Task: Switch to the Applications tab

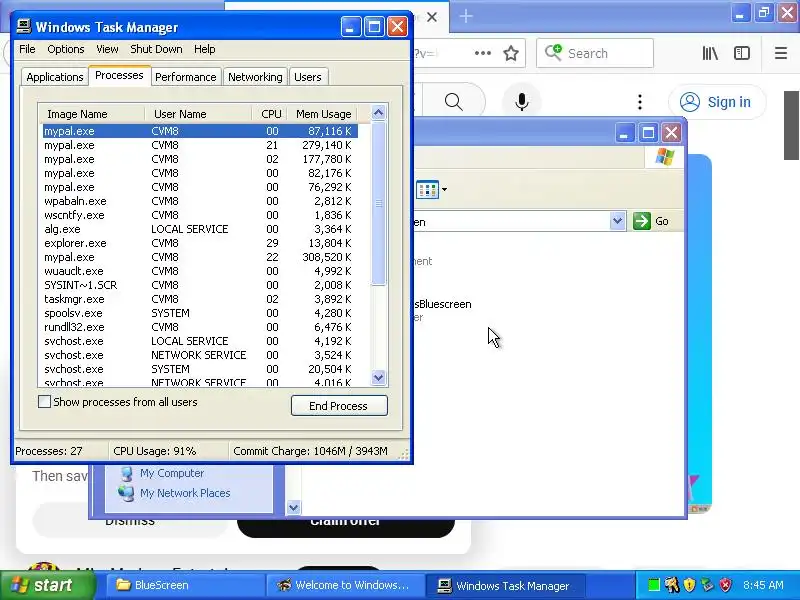Action: coord(55,77)
